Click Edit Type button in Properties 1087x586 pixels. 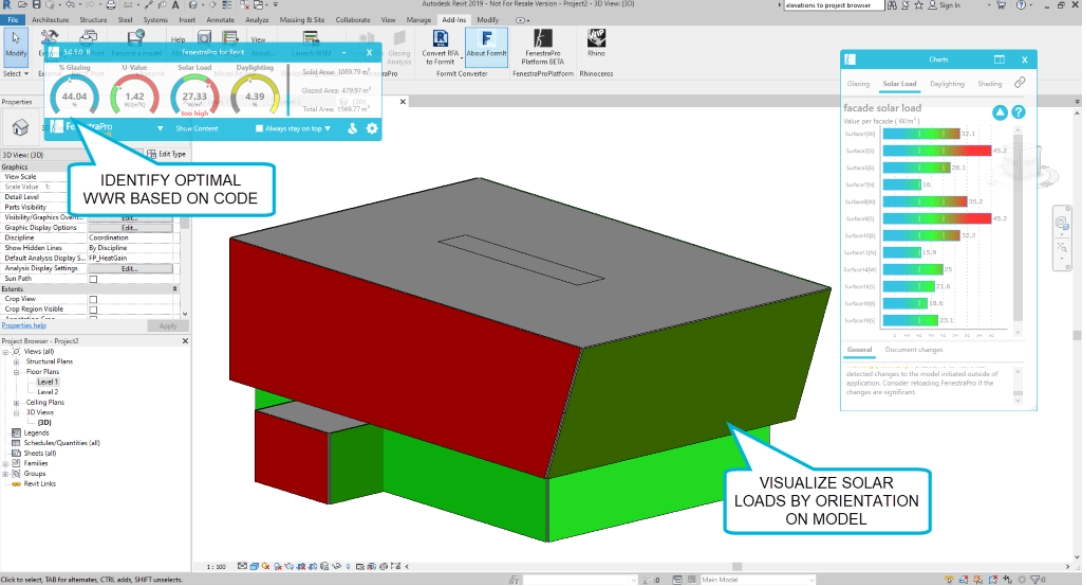tap(167, 154)
